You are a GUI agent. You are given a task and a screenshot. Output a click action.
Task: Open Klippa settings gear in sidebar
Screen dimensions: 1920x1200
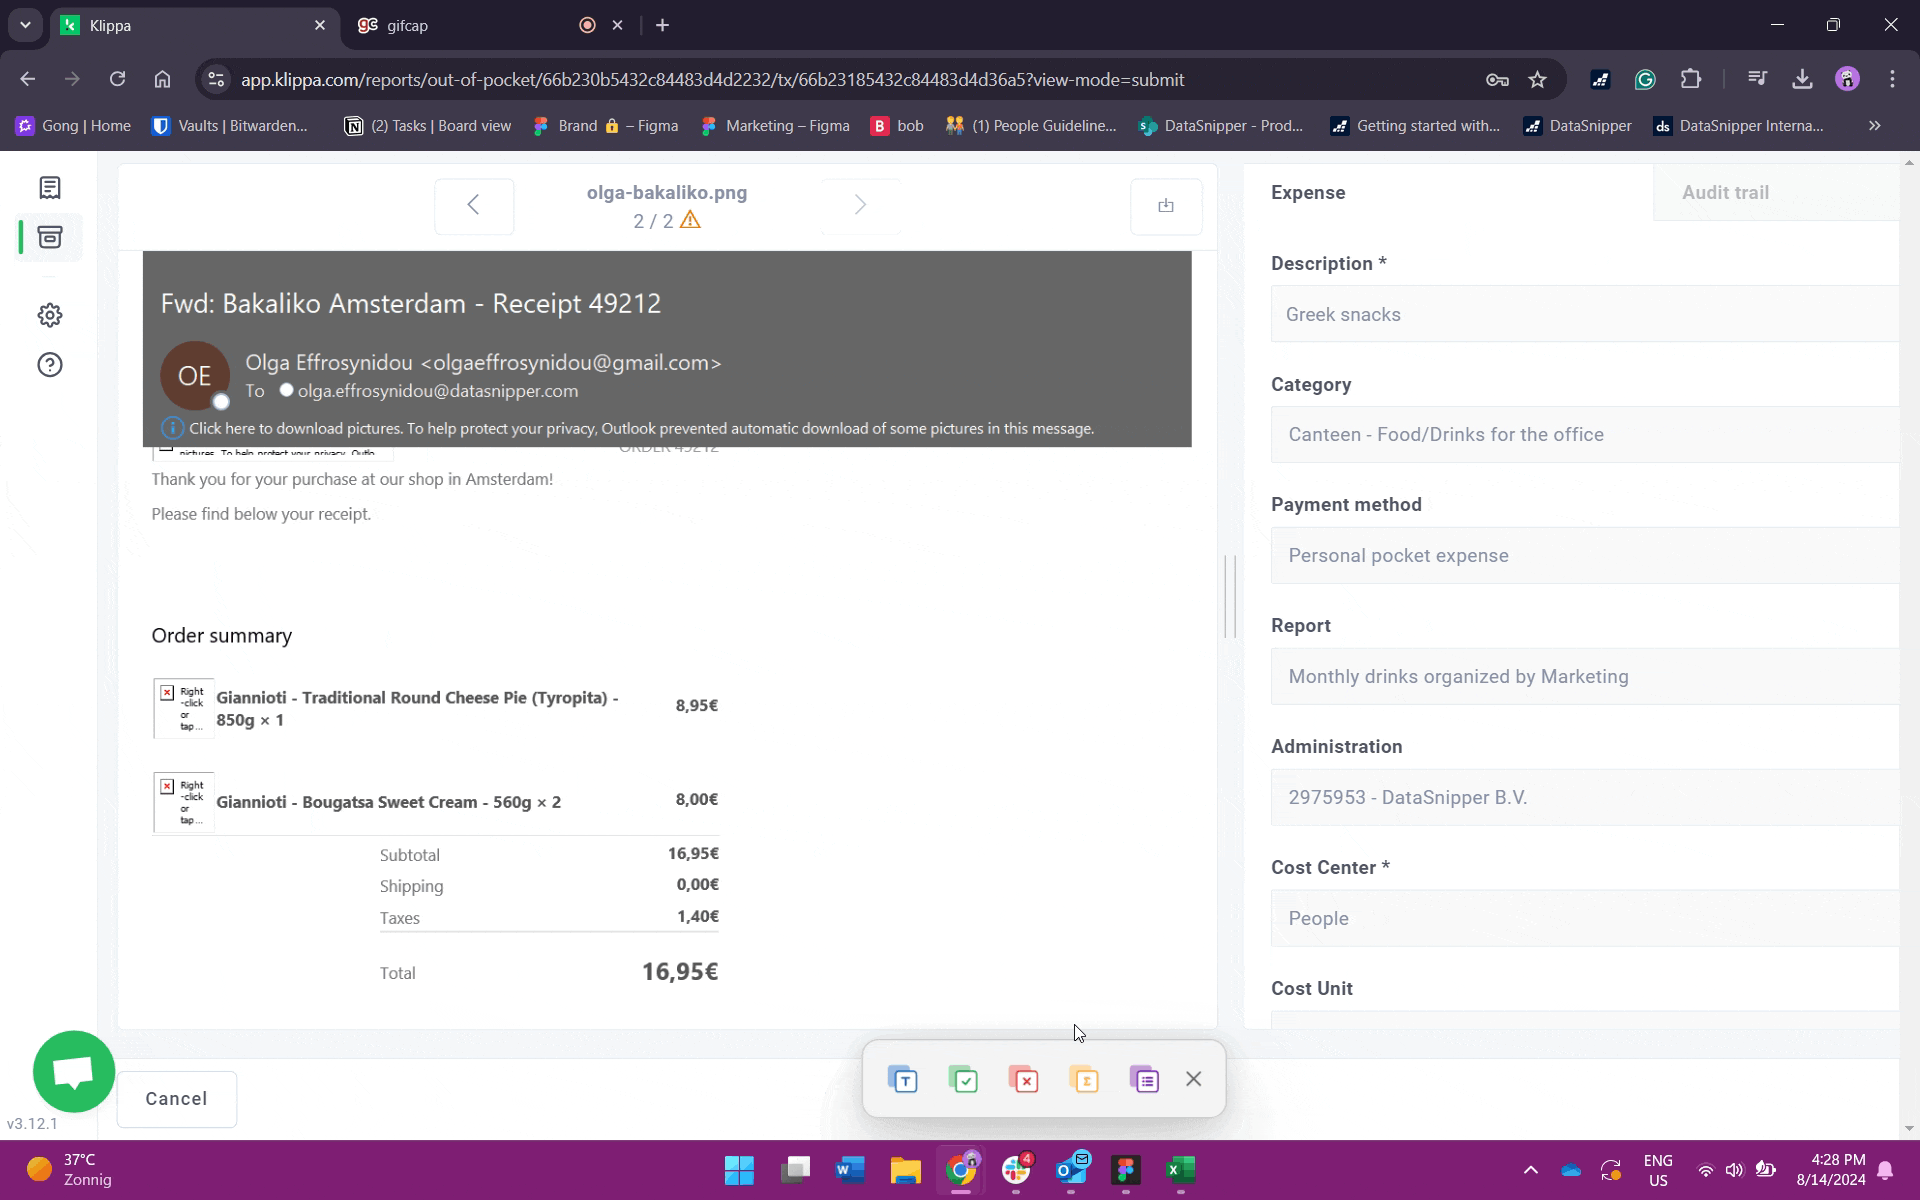tap(50, 316)
